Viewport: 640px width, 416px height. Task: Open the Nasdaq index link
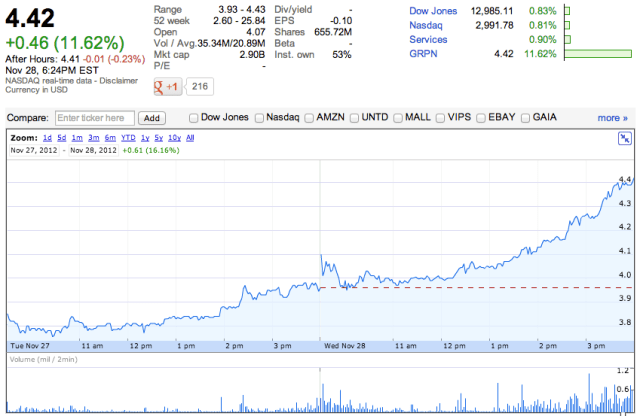[x=426, y=25]
